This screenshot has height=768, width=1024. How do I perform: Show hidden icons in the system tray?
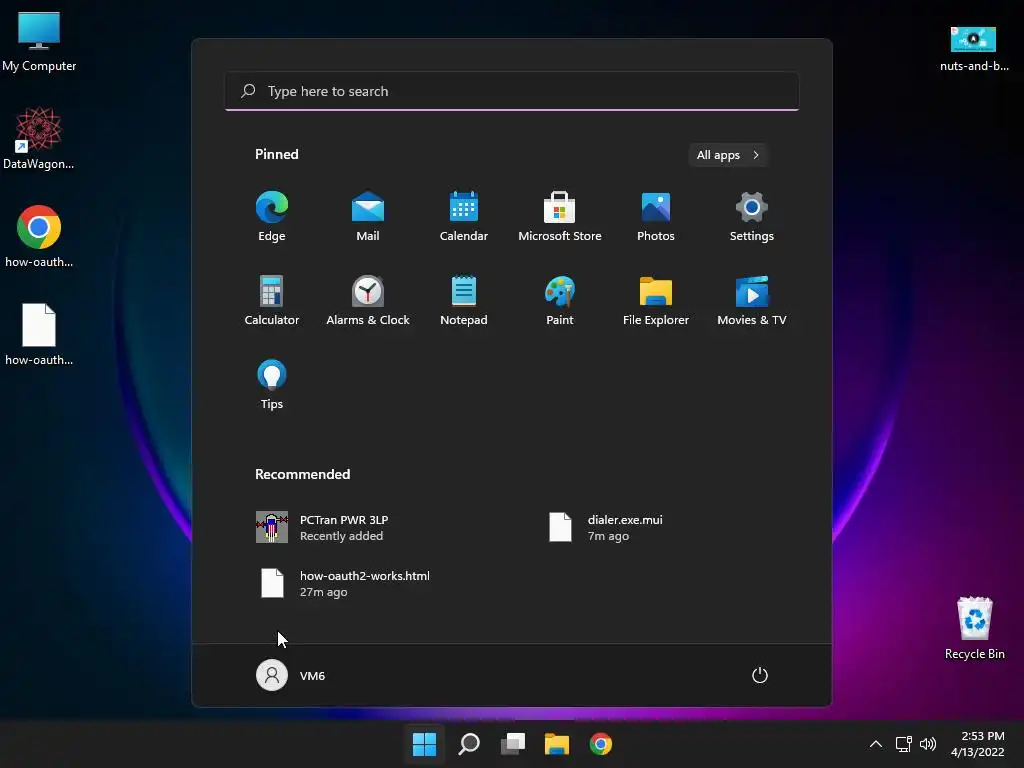876,744
